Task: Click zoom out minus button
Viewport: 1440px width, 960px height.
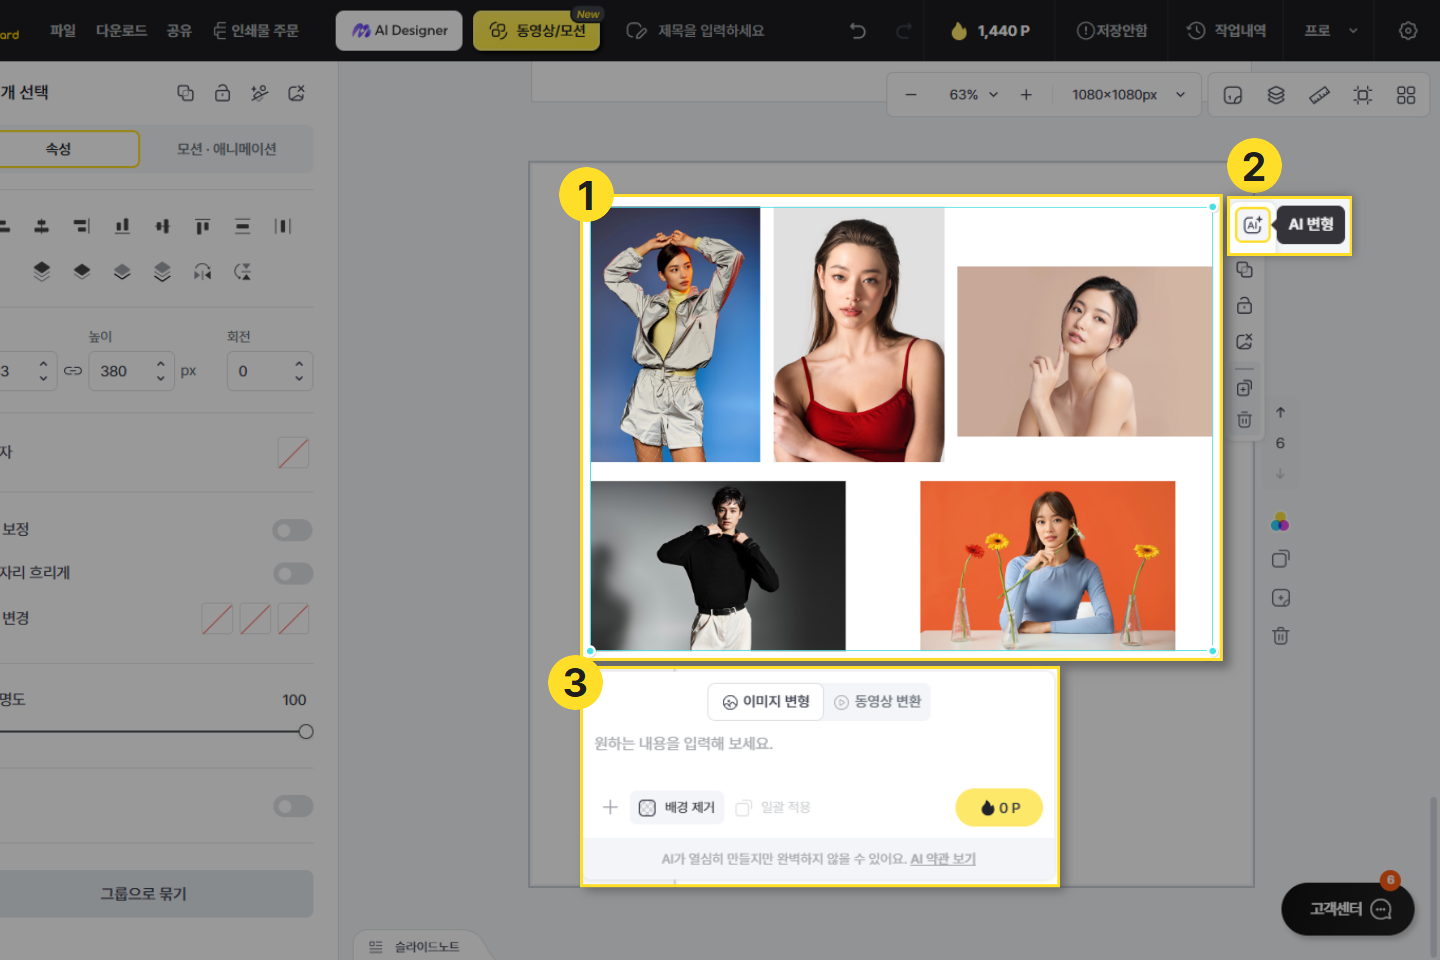Action: click(911, 95)
